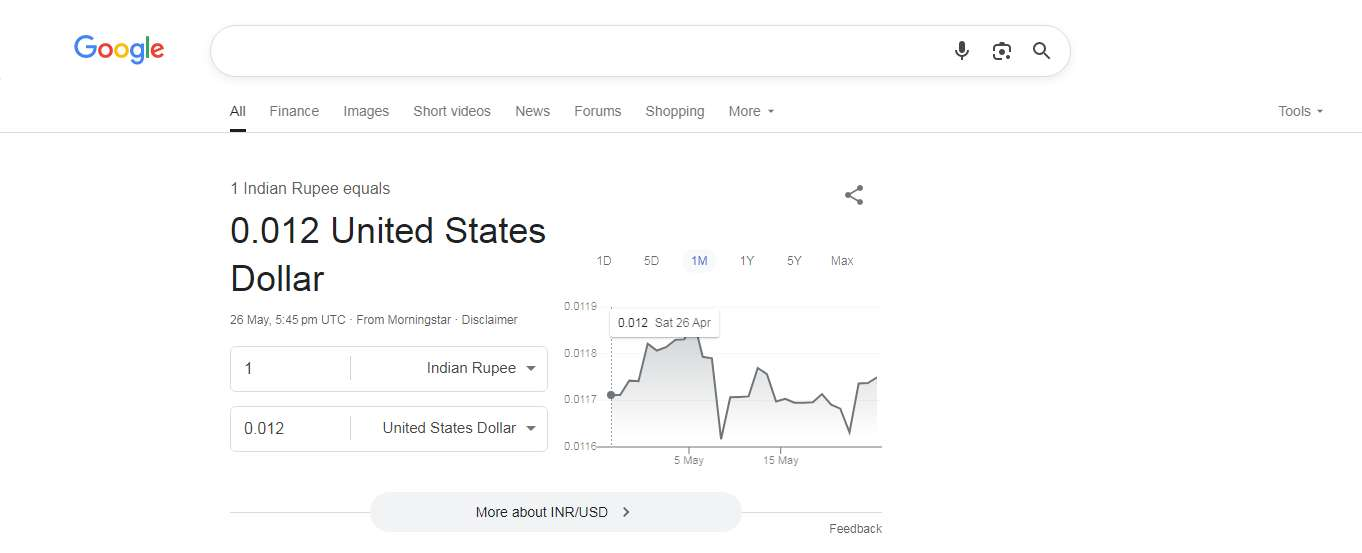Click the share icon for conversion
Image resolution: width=1362 pixels, height=553 pixels.
point(853,195)
